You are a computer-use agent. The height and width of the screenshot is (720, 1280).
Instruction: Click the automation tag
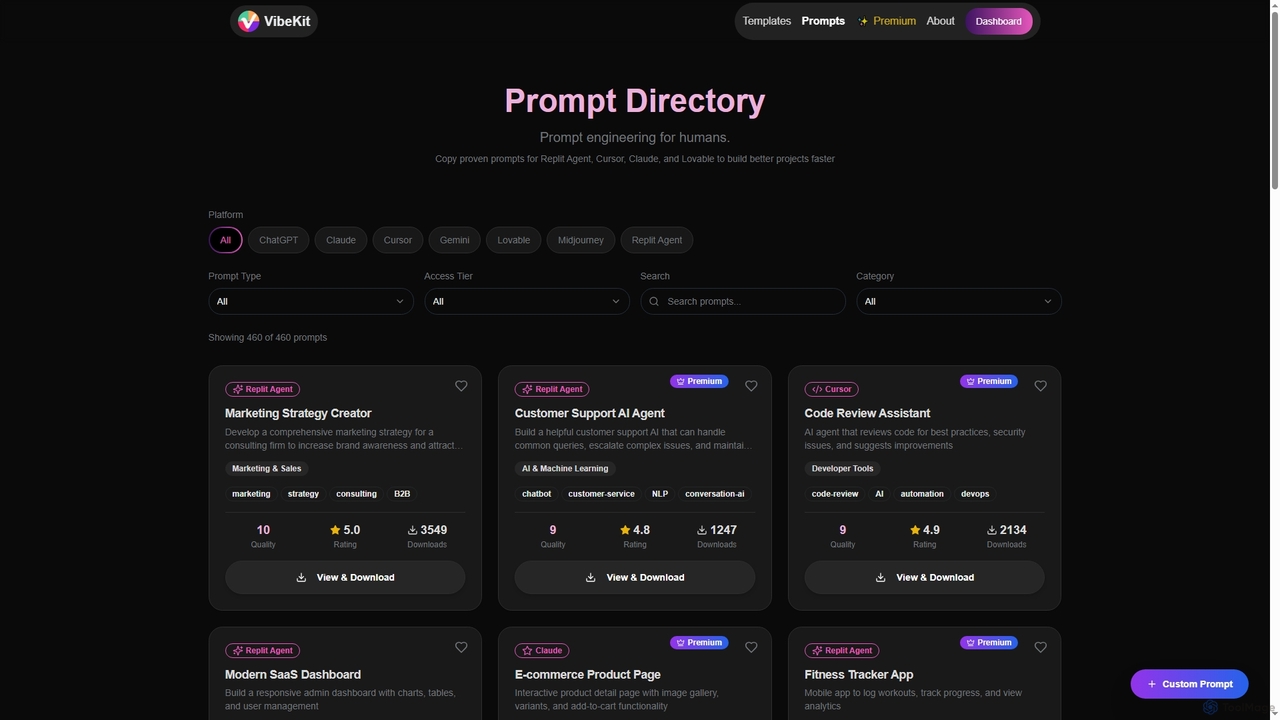(x=922, y=494)
